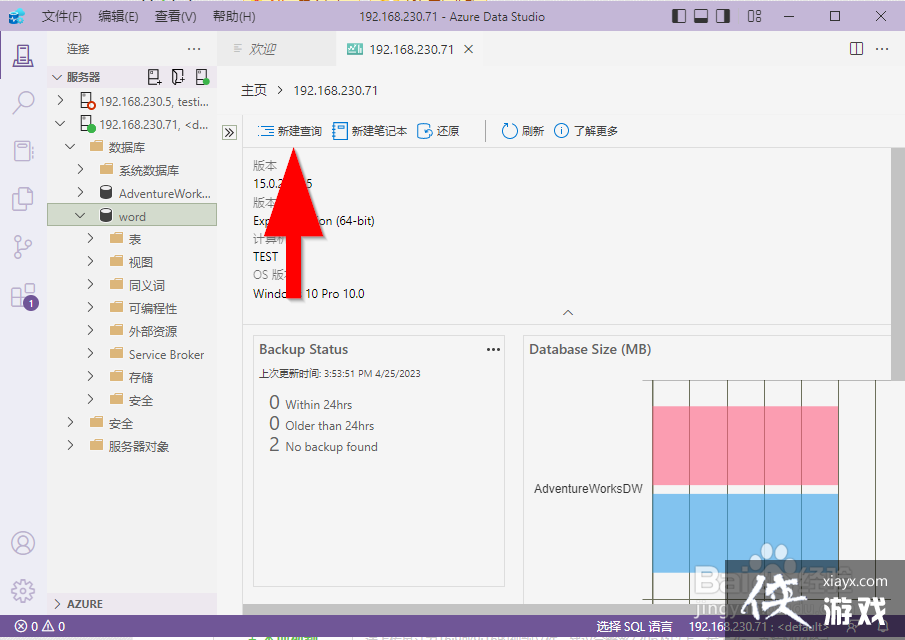Click the new server group icon

click(x=176, y=76)
